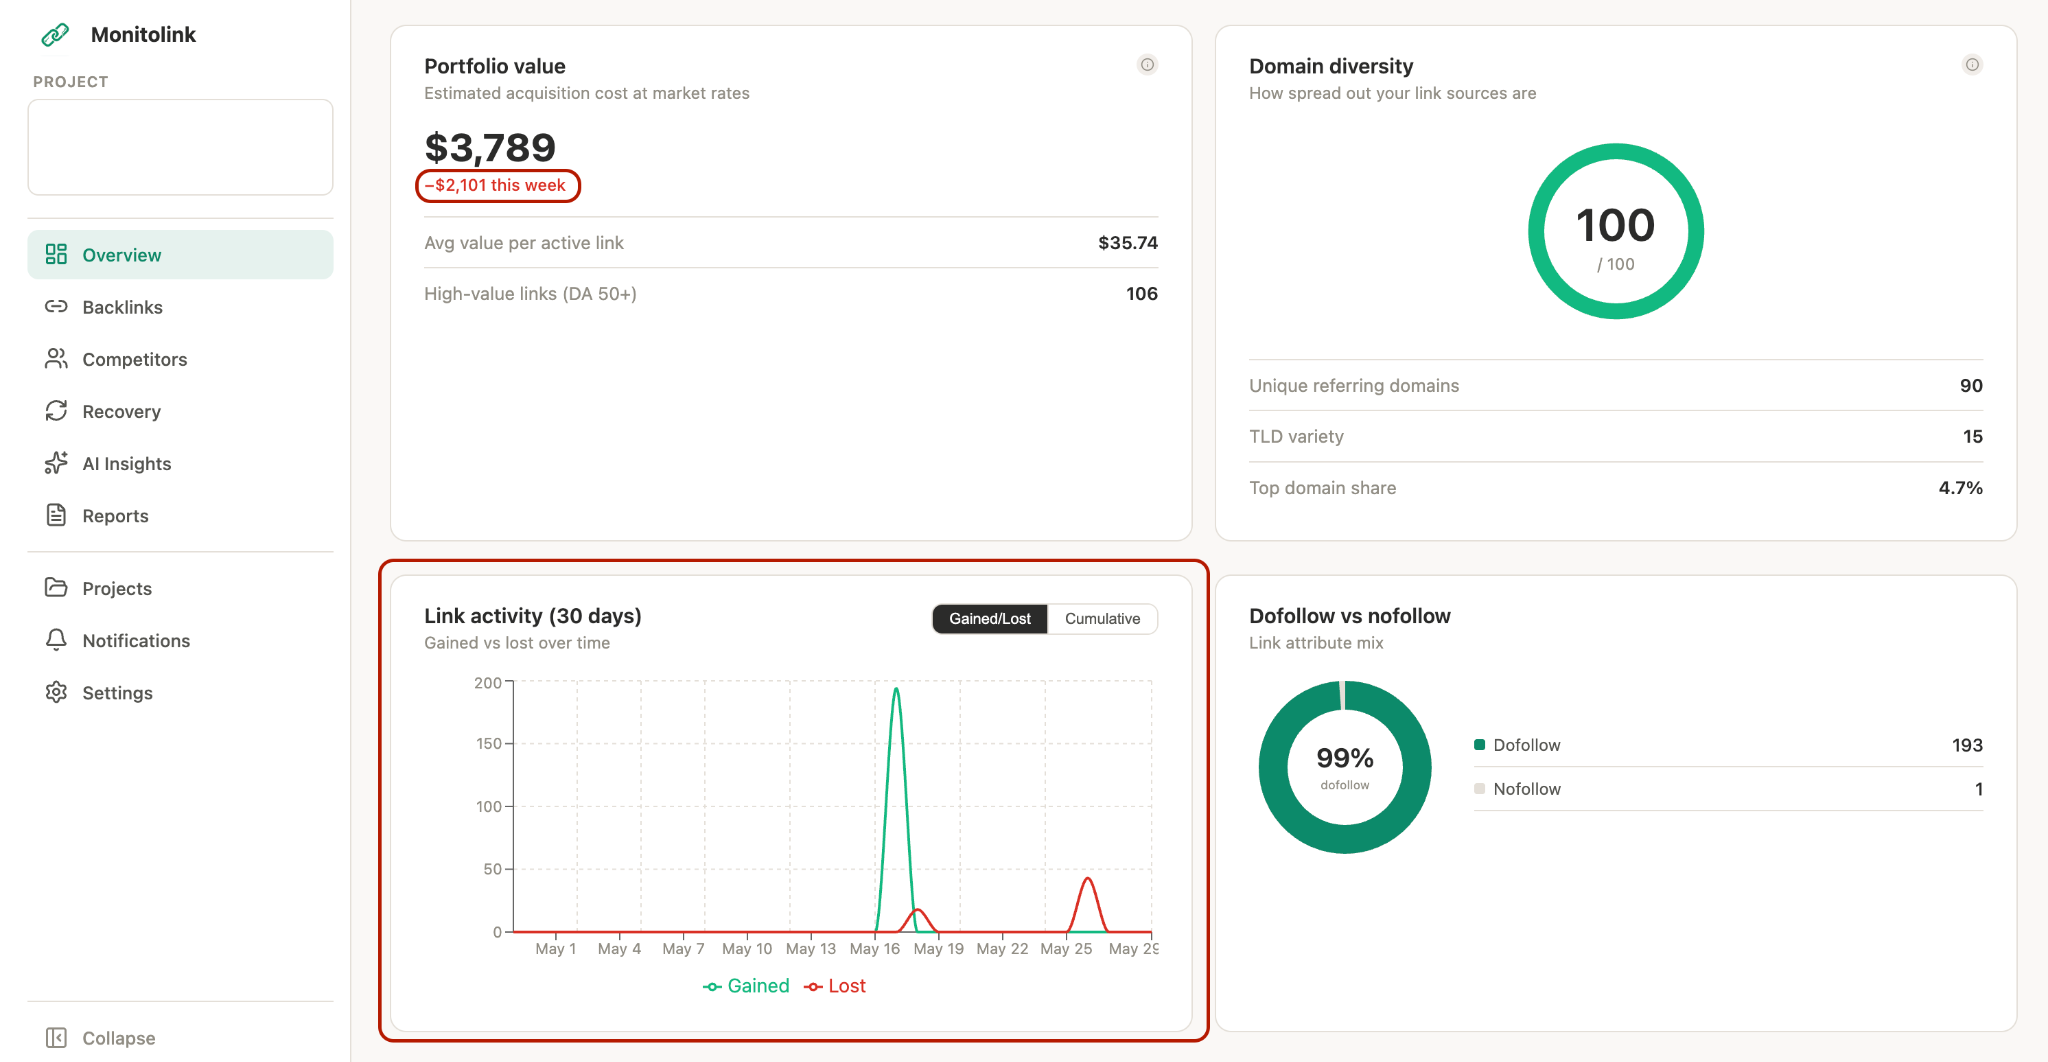The width and height of the screenshot is (2048, 1062).
Task: Click the Settings gear icon
Action: pyautogui.click(x=56, y=692)
